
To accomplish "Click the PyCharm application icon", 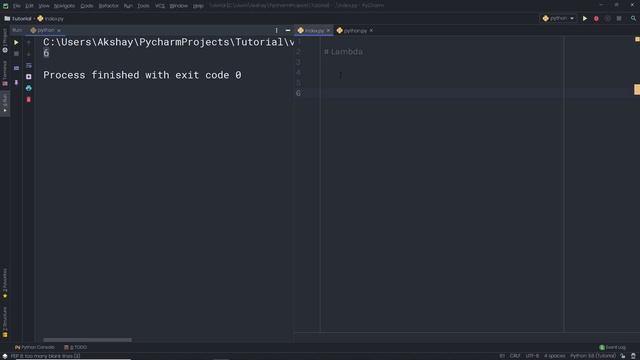I will coord(5,6).
